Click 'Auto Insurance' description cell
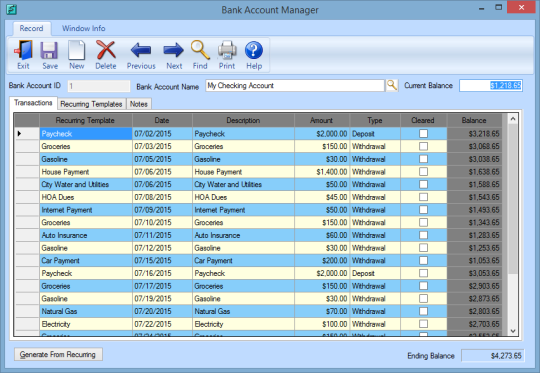Viewport: 540px width, 373px height. click(243, 235)
